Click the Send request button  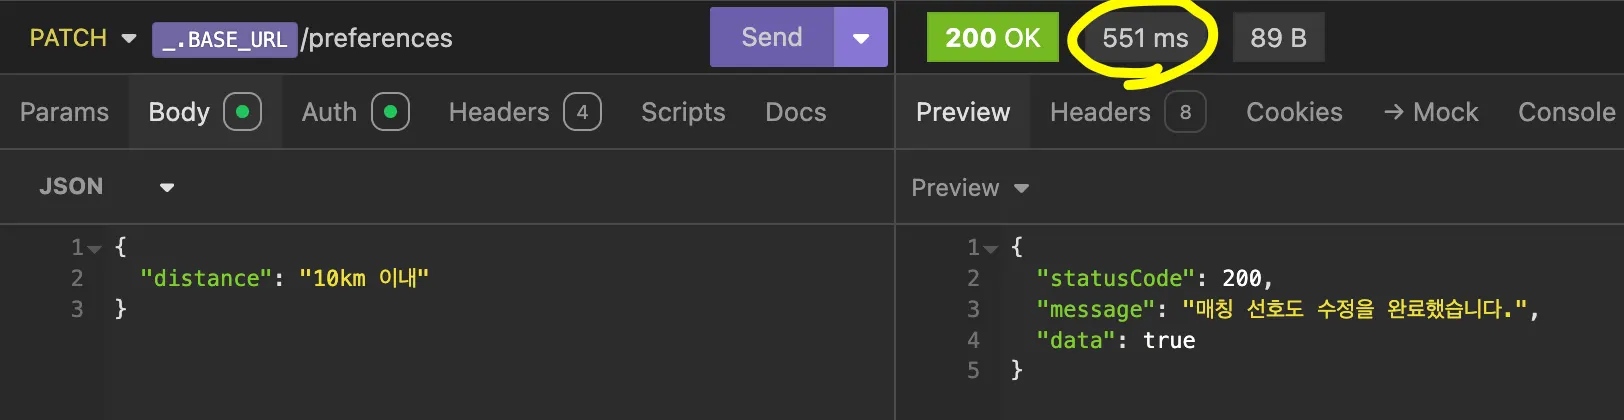[771, 38]
